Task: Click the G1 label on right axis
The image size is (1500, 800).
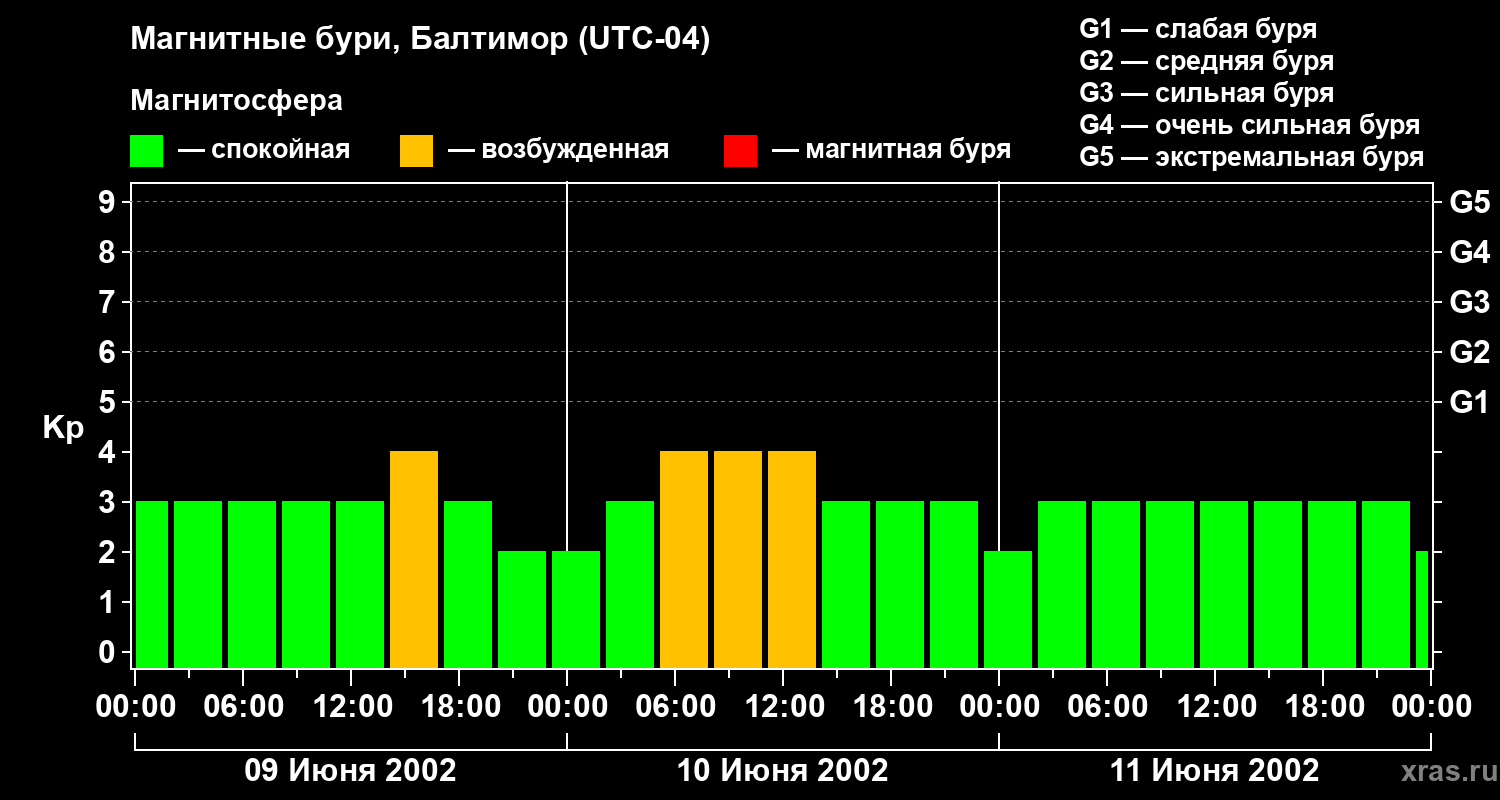Action: coord(1469,402)
